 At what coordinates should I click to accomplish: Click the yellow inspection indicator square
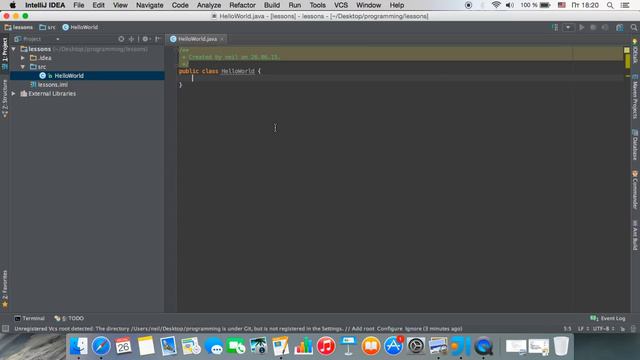pos(627,50)
